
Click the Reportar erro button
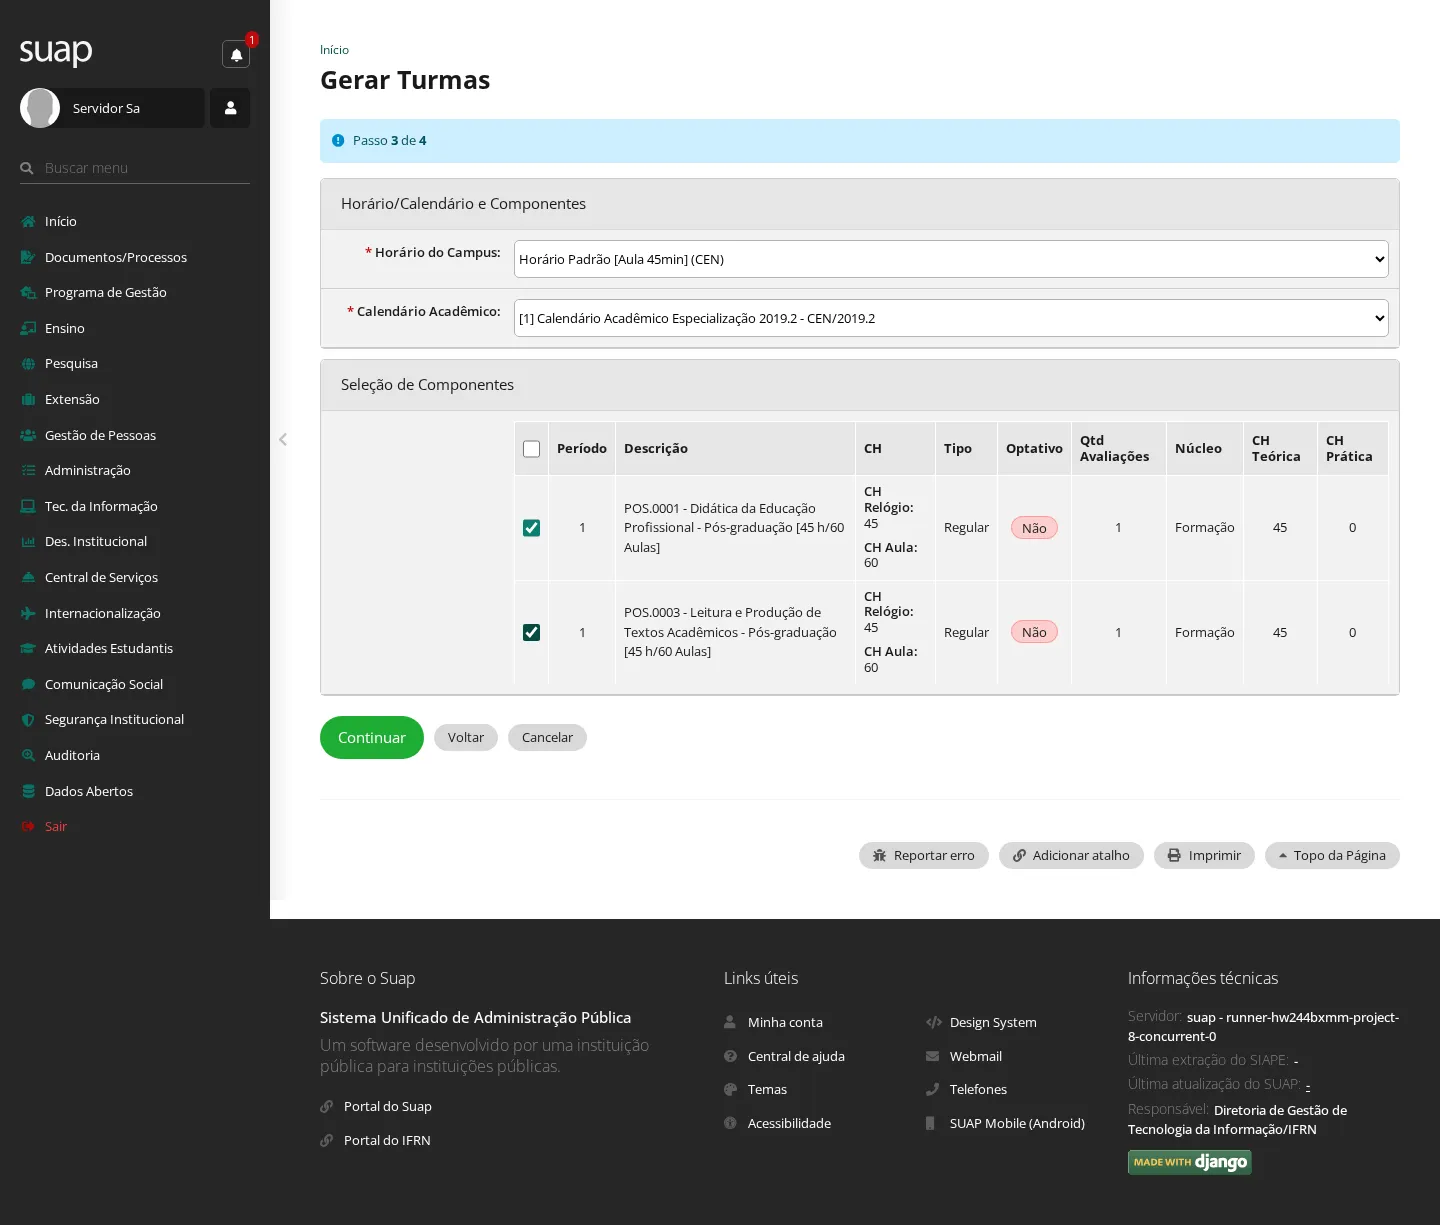pyautogui.click(x=924, y=855)
